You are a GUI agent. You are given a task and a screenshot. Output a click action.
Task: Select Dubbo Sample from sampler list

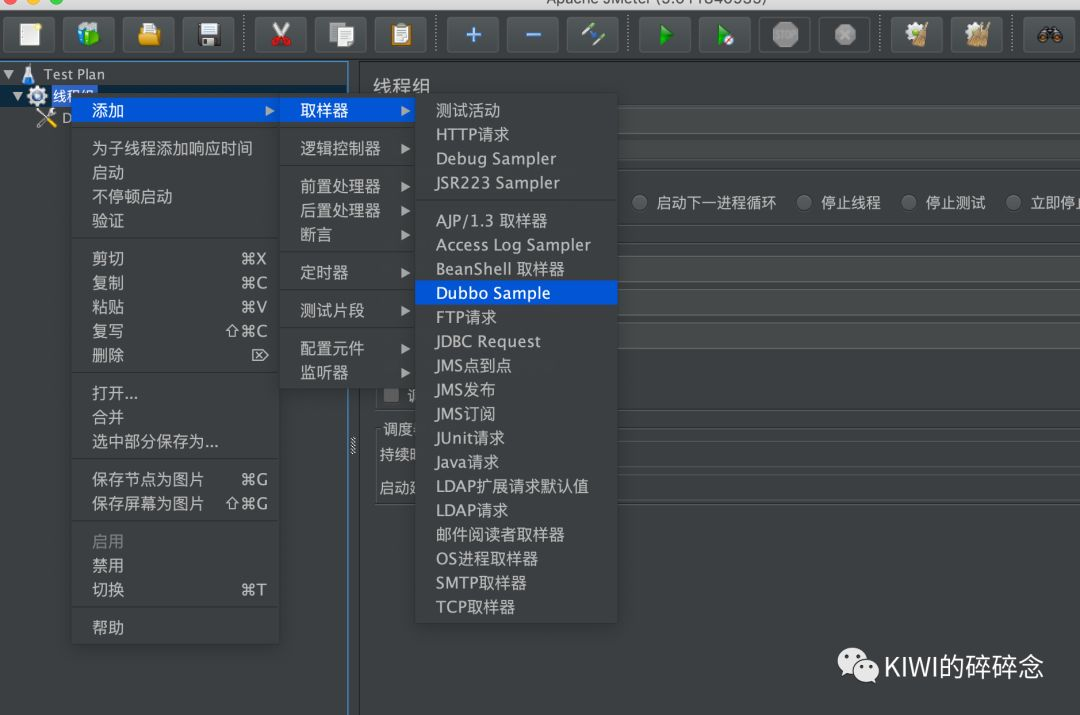[x=516, y=293]
